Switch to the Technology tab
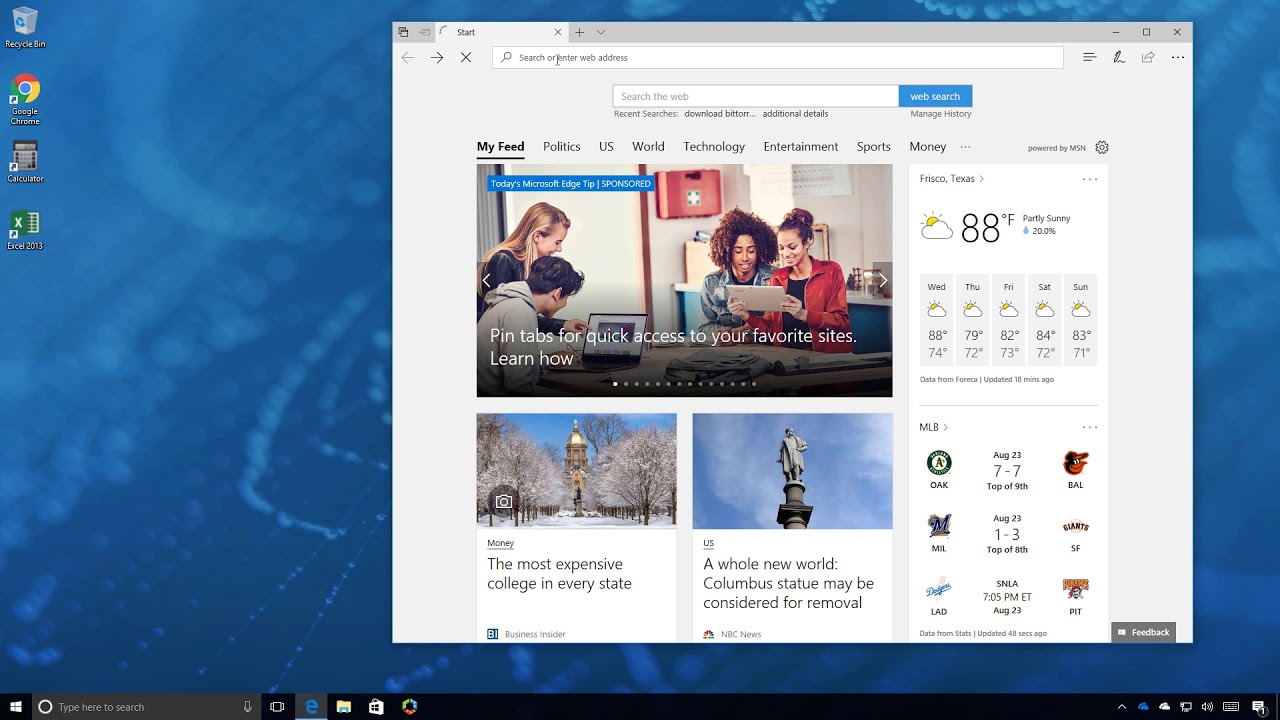This screenshot has width=1280, height=720. 713,147
